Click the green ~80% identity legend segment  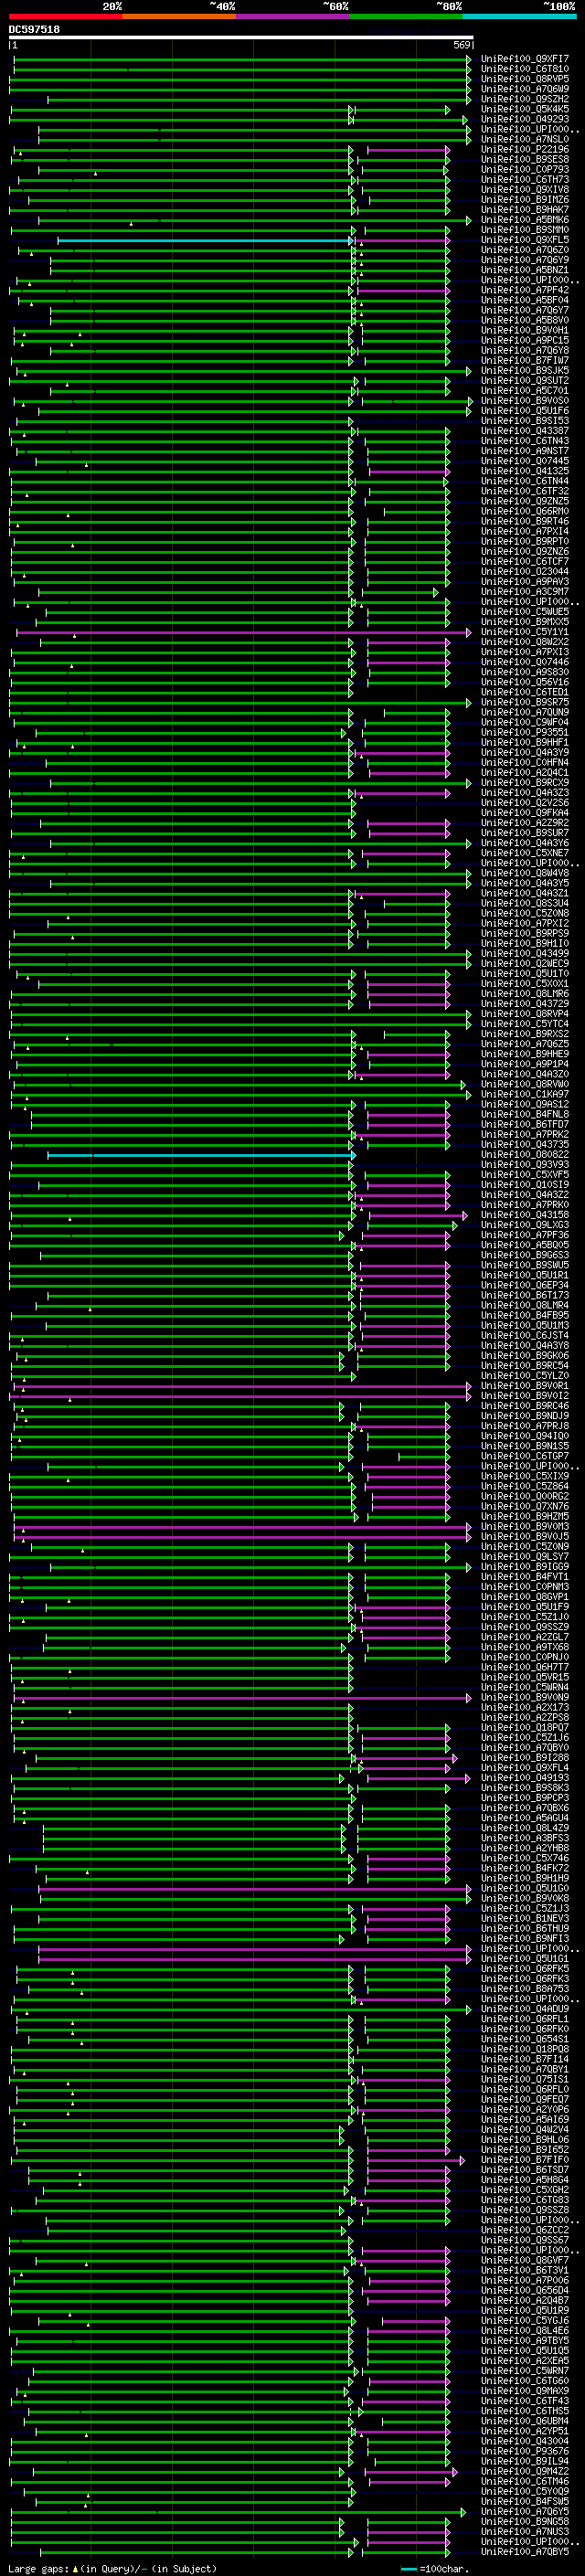(x=406, y=16)
